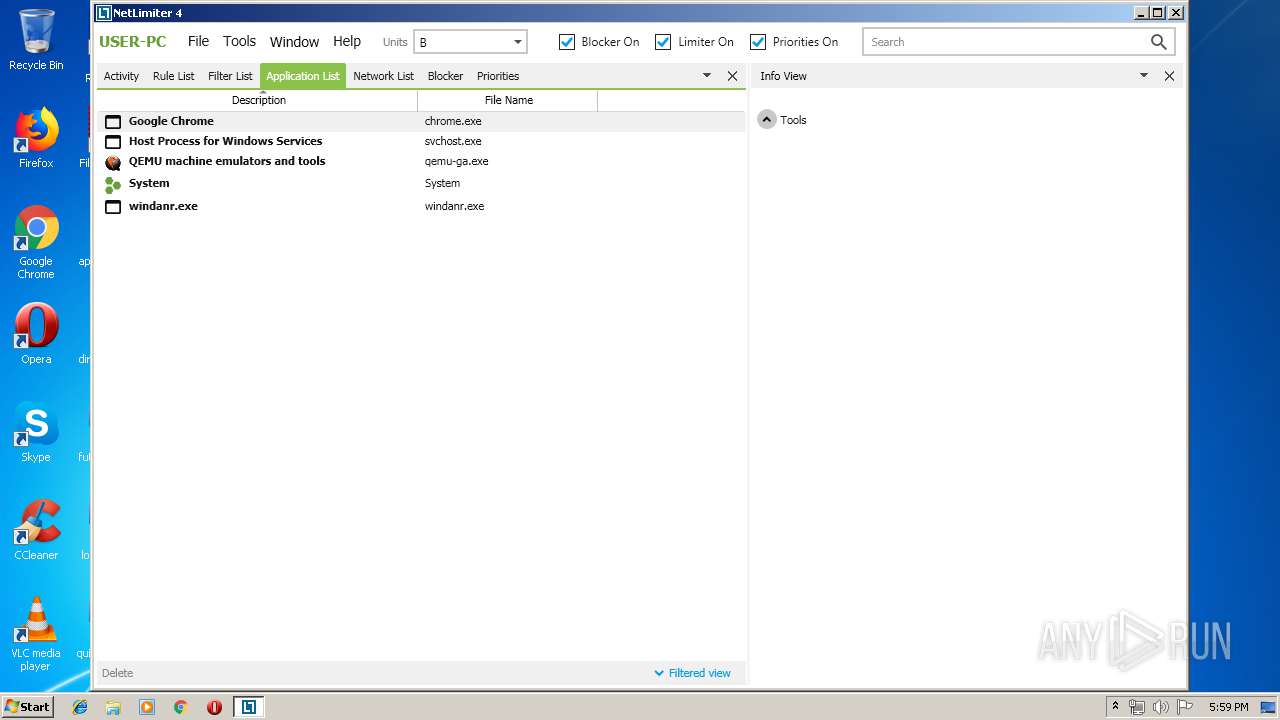Screen dimensions: 1280x720
Task: Click Internet Explorer taskbar icon
Action: pyautogui.click(x=80, y=707)
